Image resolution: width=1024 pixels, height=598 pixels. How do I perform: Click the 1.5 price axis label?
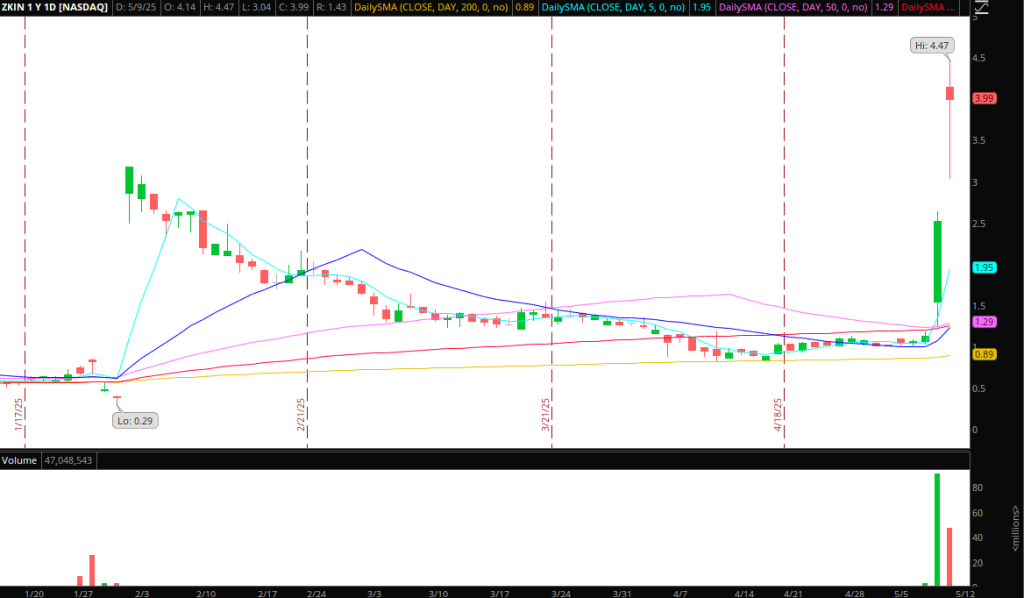tap(979, 306)
